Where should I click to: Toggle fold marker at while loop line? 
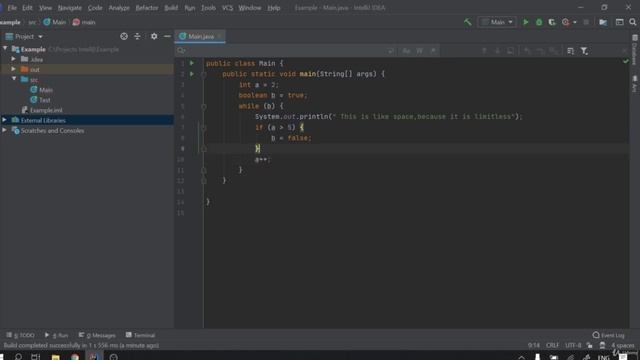pyautogui.click(x=204, y=106)
